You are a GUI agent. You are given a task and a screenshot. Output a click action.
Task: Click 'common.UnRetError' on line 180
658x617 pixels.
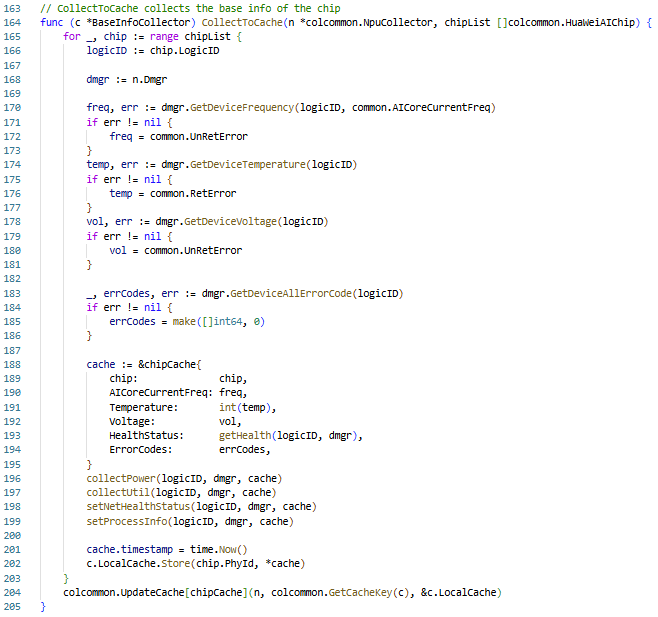coord(193,251)
